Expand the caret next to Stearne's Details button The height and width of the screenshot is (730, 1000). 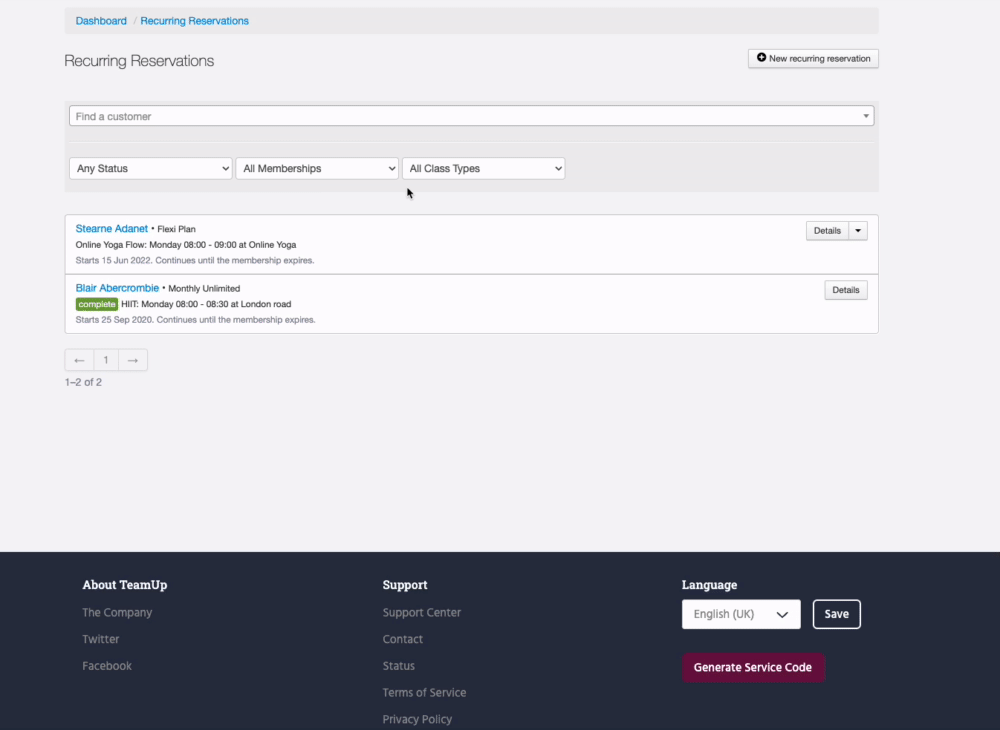coord(858,231)
